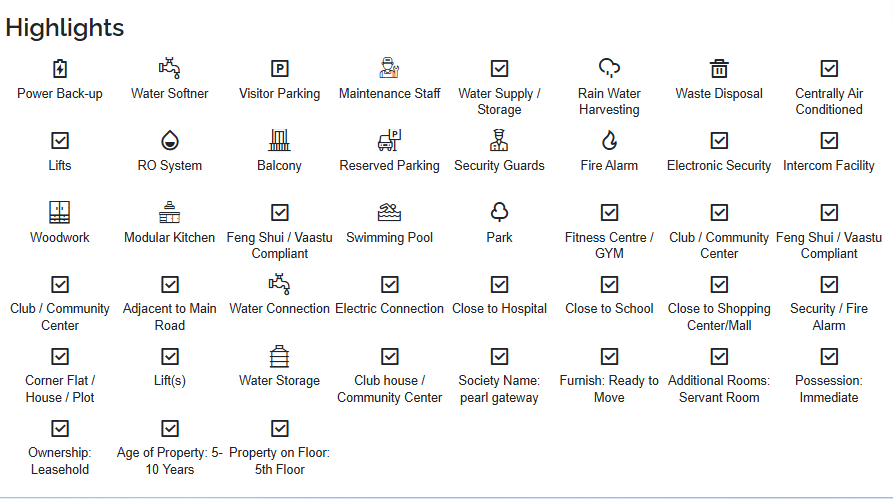Click the Waste Disposal bin icon
This screenshot has width=893, height=499.
(719, 69)
